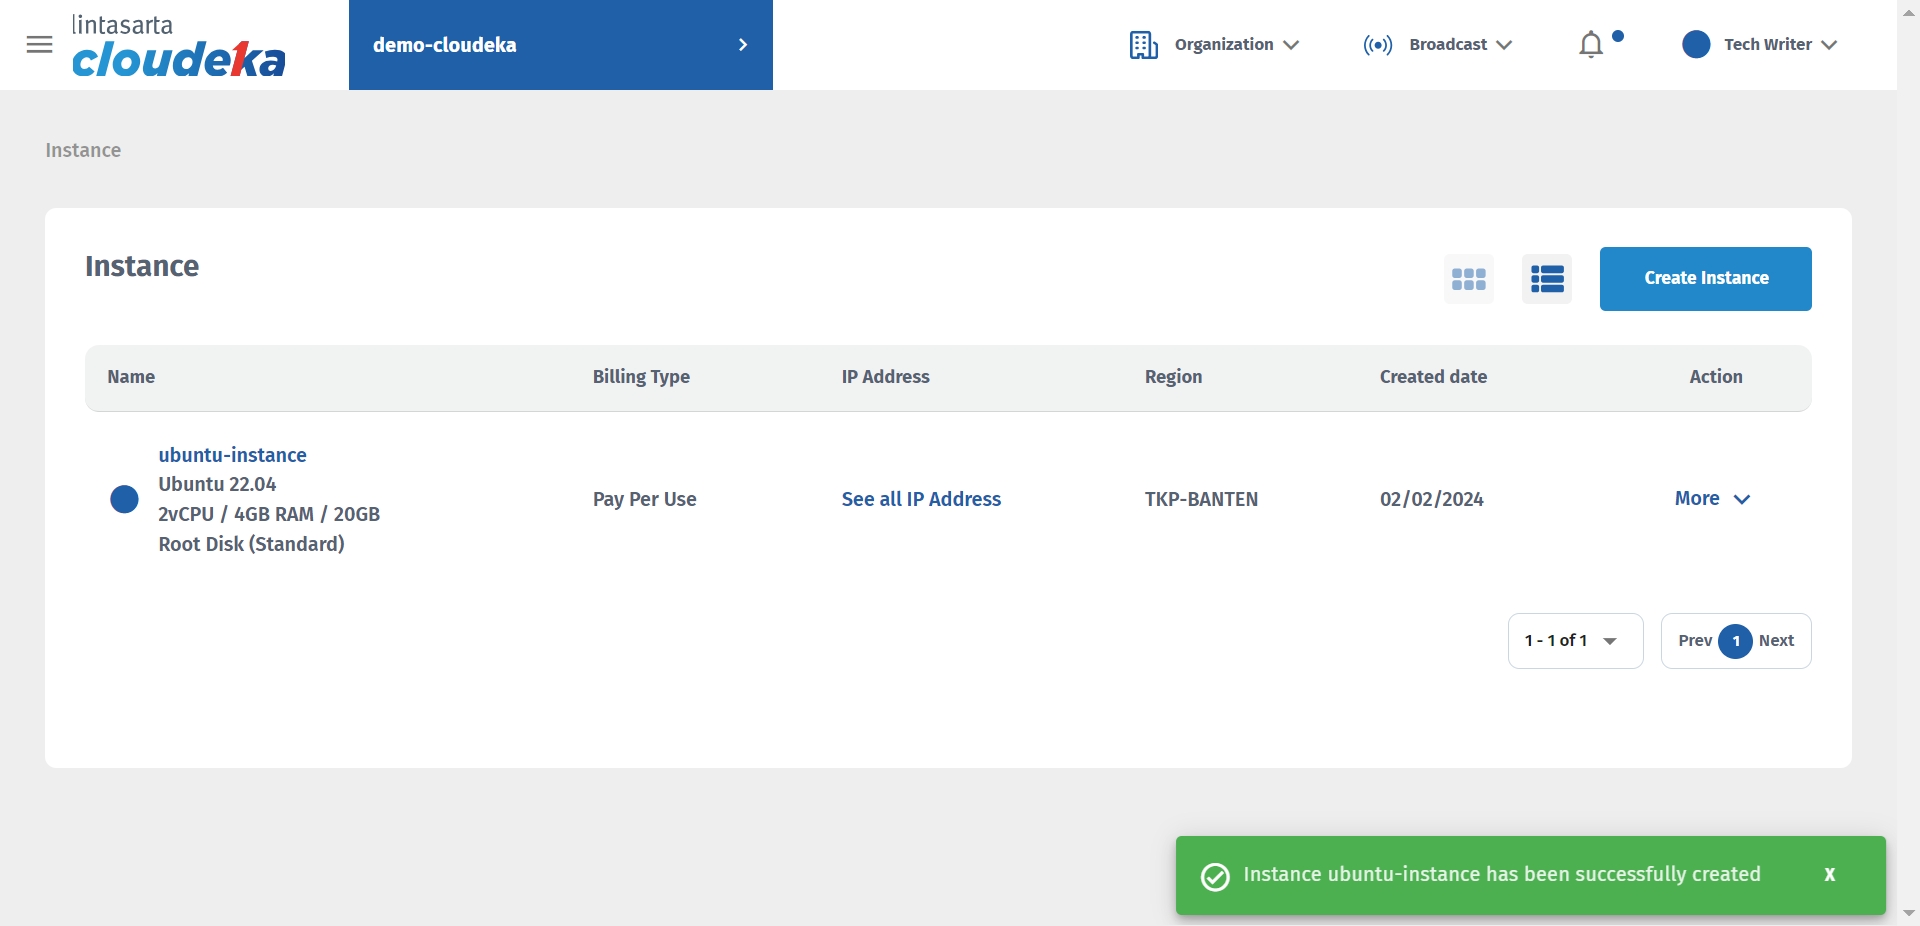Click the success toast message text
1920x926 pixels.
pos(1501,875)
